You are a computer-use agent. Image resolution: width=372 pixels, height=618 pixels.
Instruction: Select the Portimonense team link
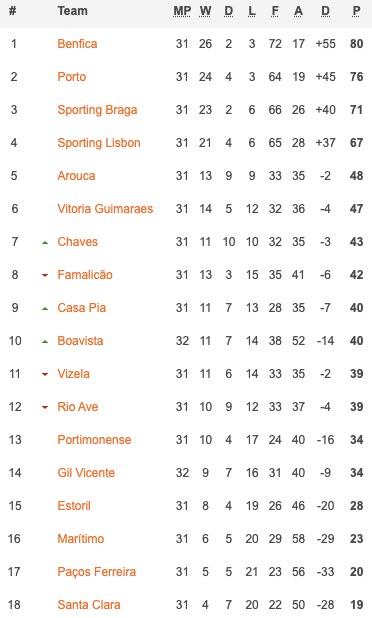coord(94,440)
